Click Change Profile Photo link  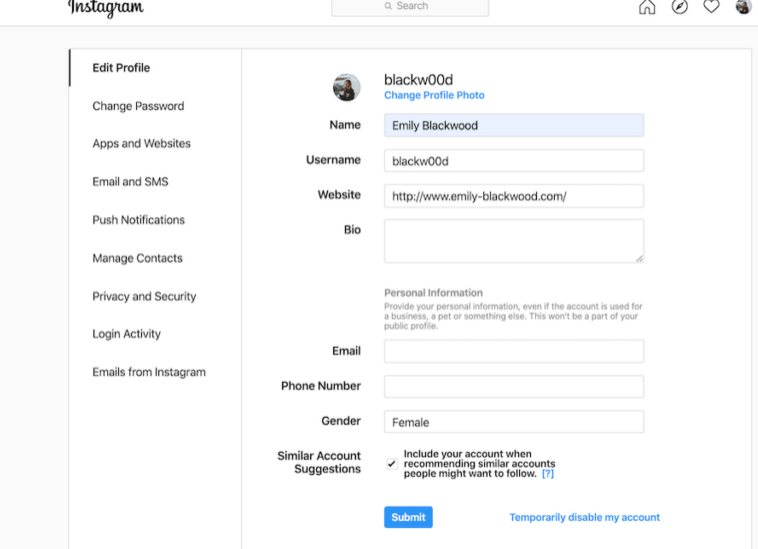(434, 95)
